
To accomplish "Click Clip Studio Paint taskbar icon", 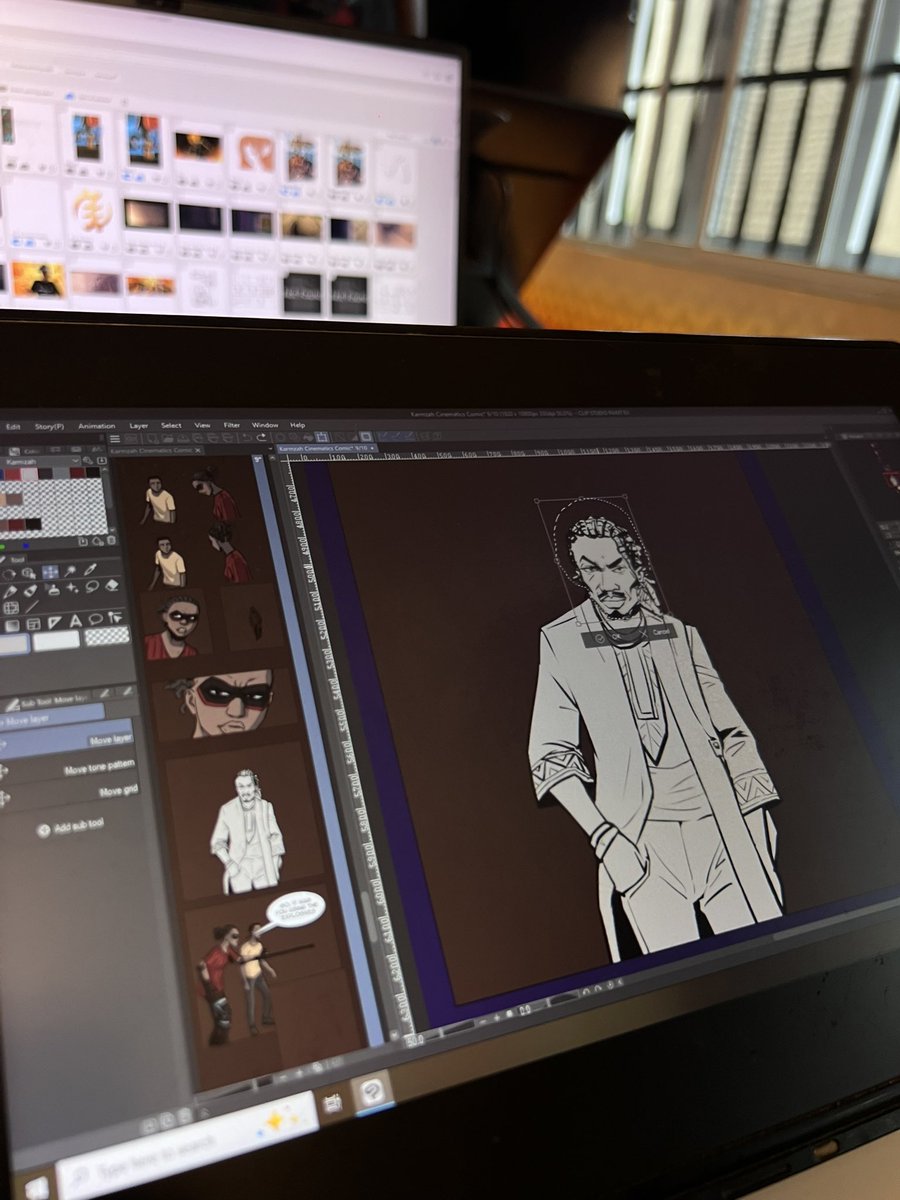I will [x=372, y=1092].
